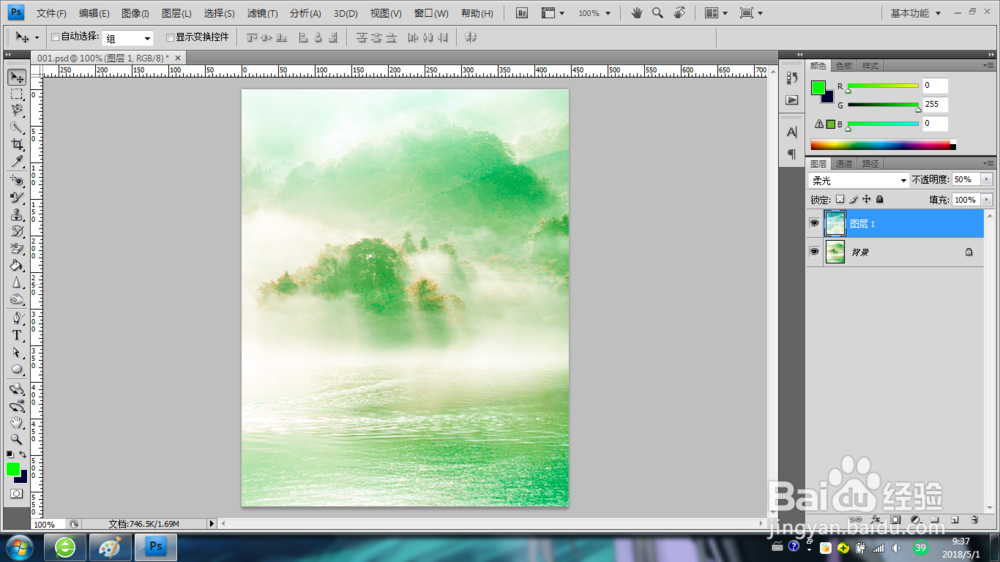Enable Show Transform Controls checkbox
This screenshot has width=1000, height=562.
coord(170,38)
